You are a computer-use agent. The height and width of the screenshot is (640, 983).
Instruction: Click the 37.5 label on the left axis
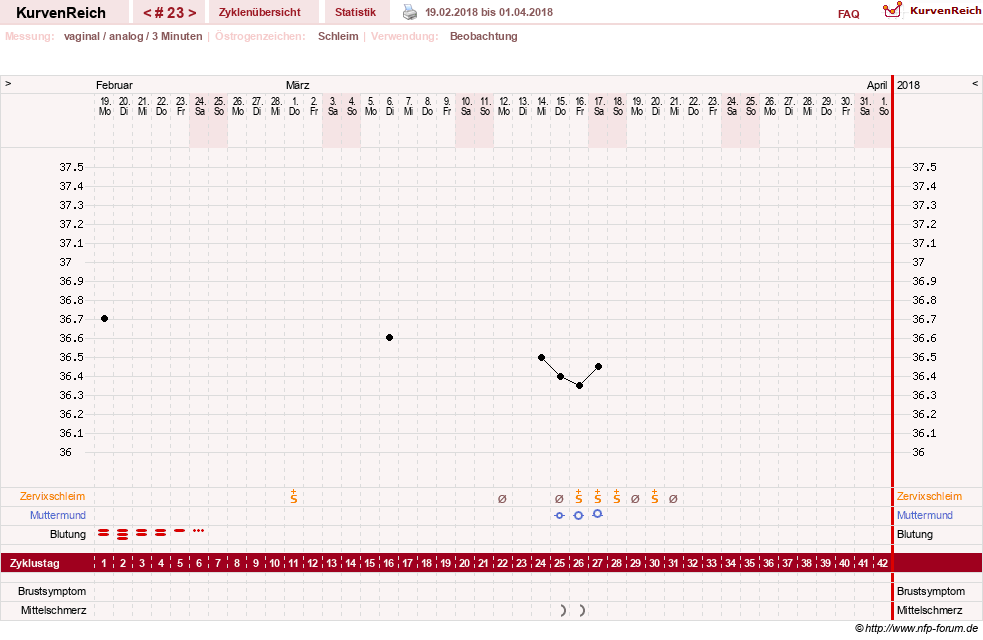tap(71, 167)
